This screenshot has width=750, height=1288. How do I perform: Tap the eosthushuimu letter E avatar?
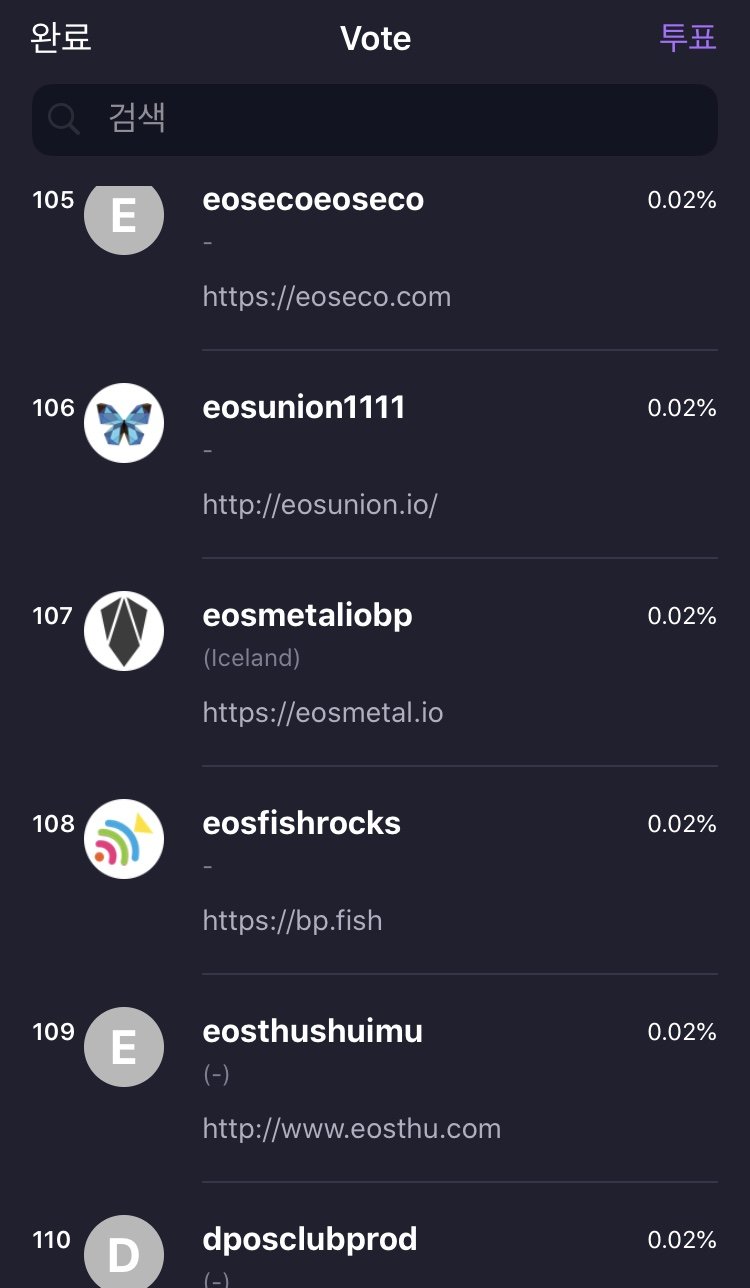click(x=124, y=1047)
